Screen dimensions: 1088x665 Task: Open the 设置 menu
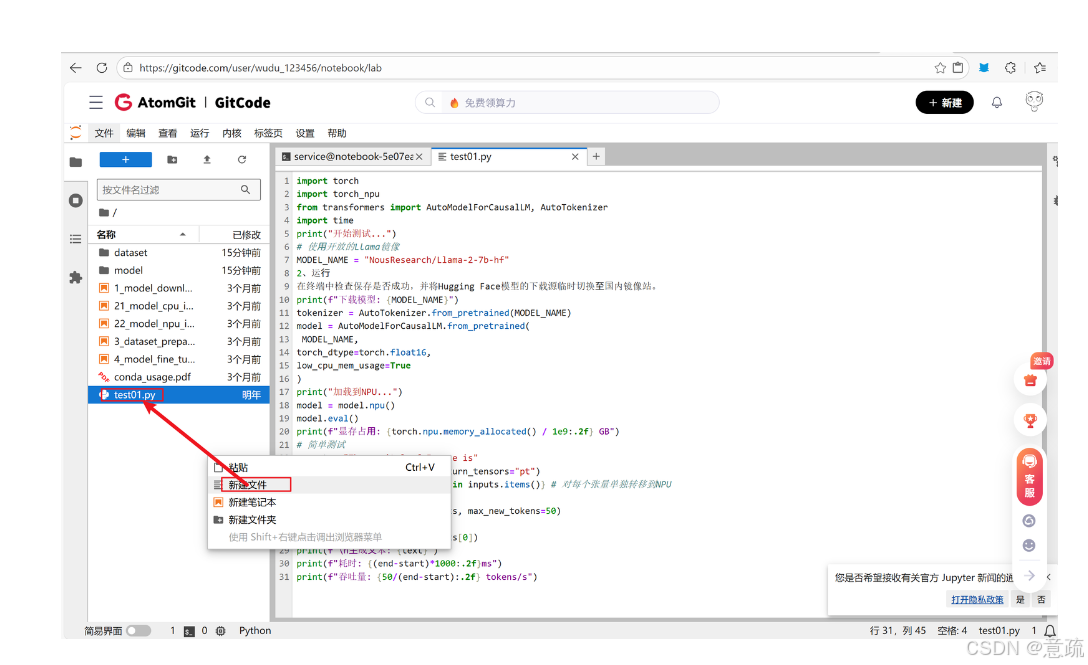point(305,133)
